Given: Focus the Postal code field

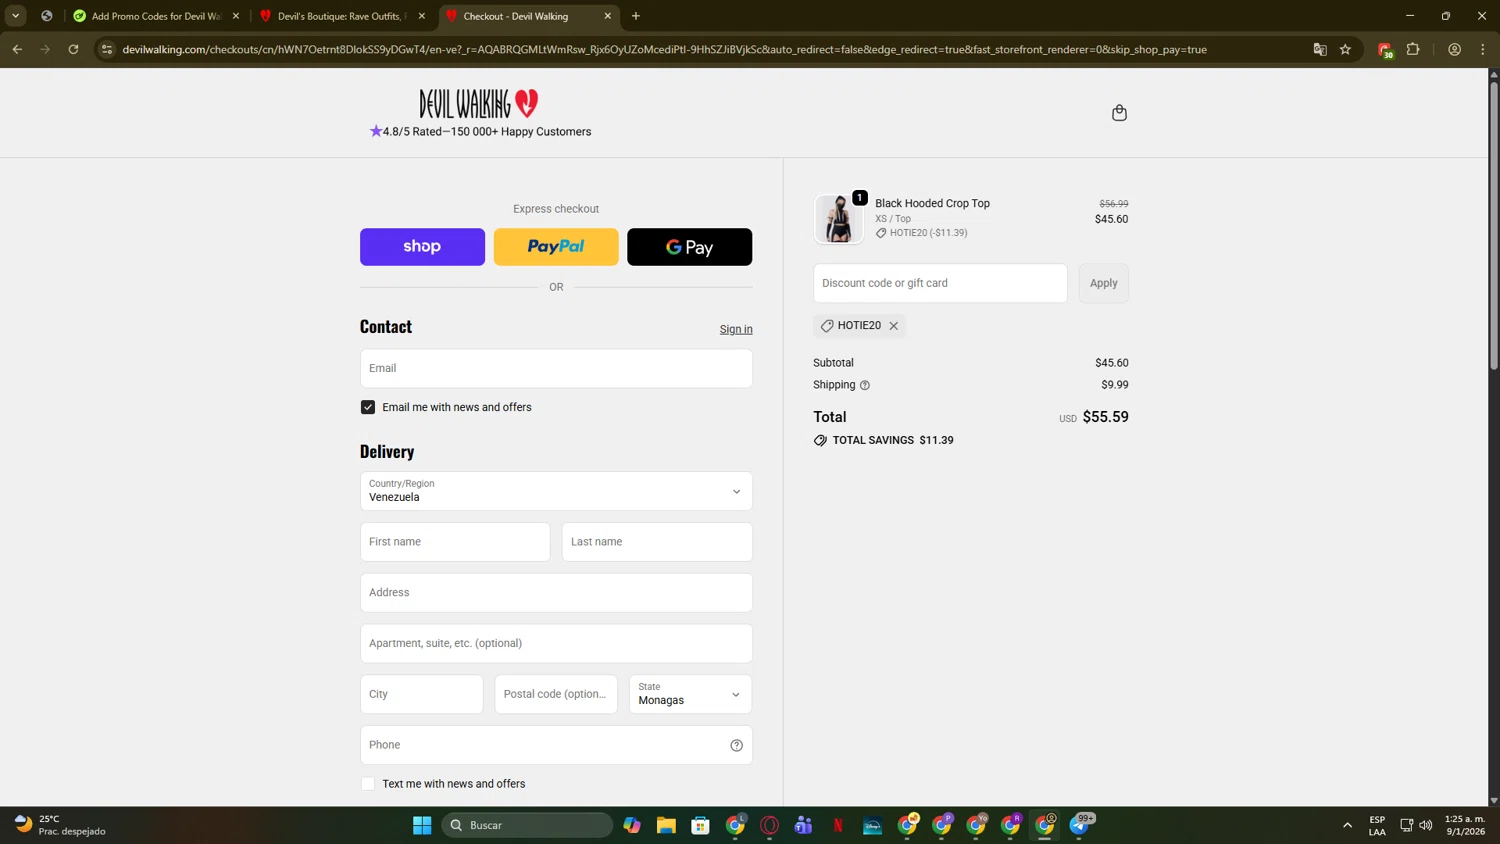Looking at the screenshot, I should click(556, 694).
